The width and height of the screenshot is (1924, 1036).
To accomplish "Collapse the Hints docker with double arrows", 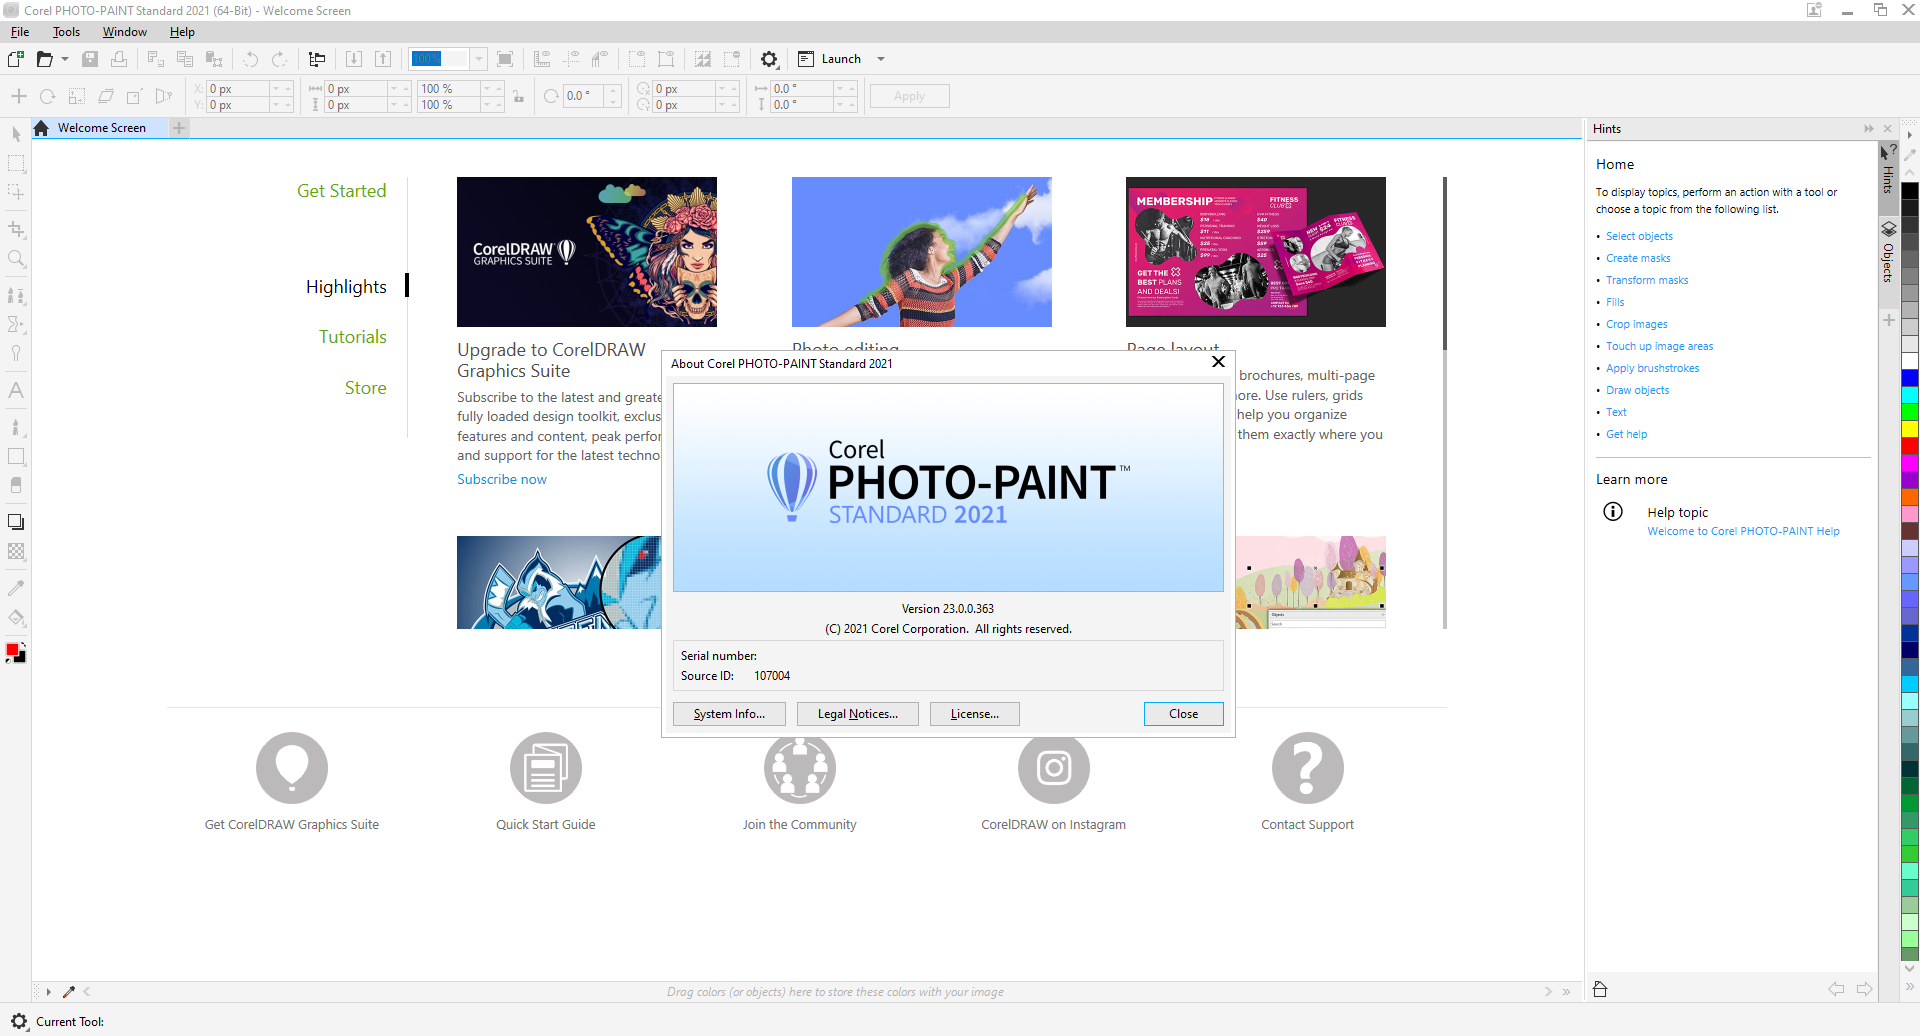I will click(1868, 129).
